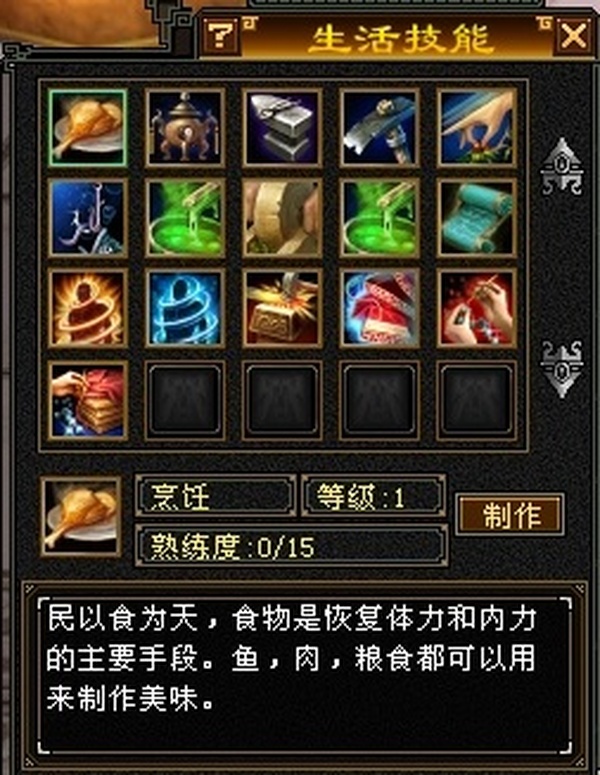Click the scroll up arrow ornament
The image size is (600, 775).
(x=561, y=167)
